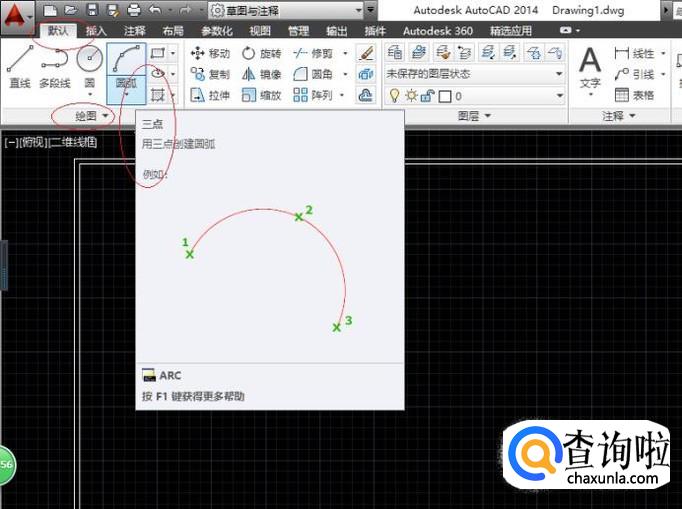This screenshot has width=682, height=509.
Task: Click the layer 0 color swatch
Action: [x=445, y=96]
